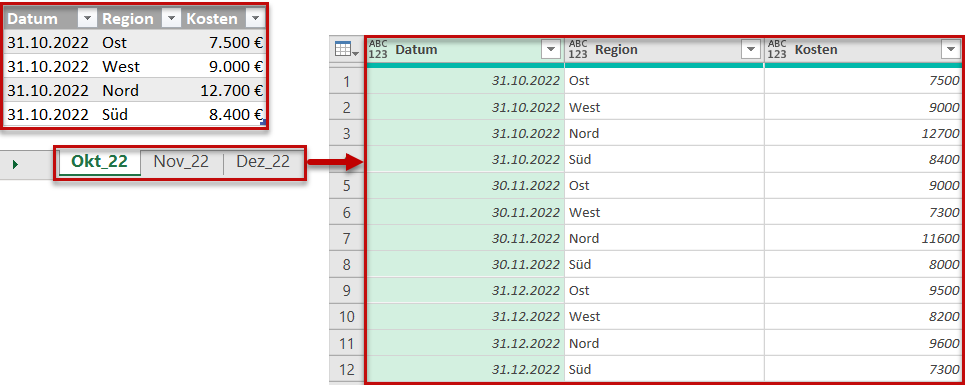Select the Datum column header in query preview
Viewport: 965px width, 385px height.
(x=465, y=50)
